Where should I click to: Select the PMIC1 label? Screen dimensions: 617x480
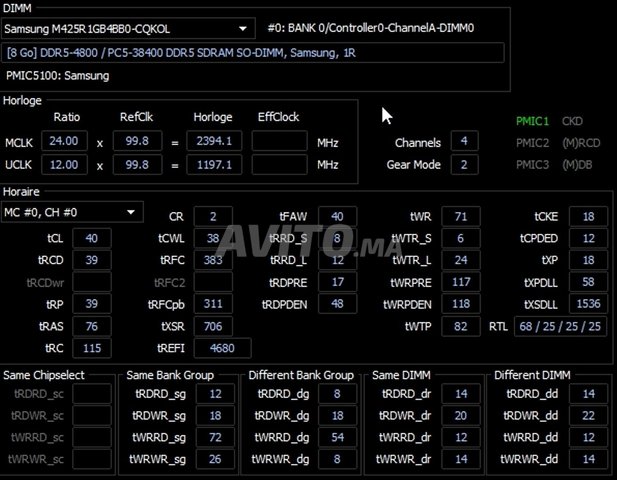click(532, 121)
